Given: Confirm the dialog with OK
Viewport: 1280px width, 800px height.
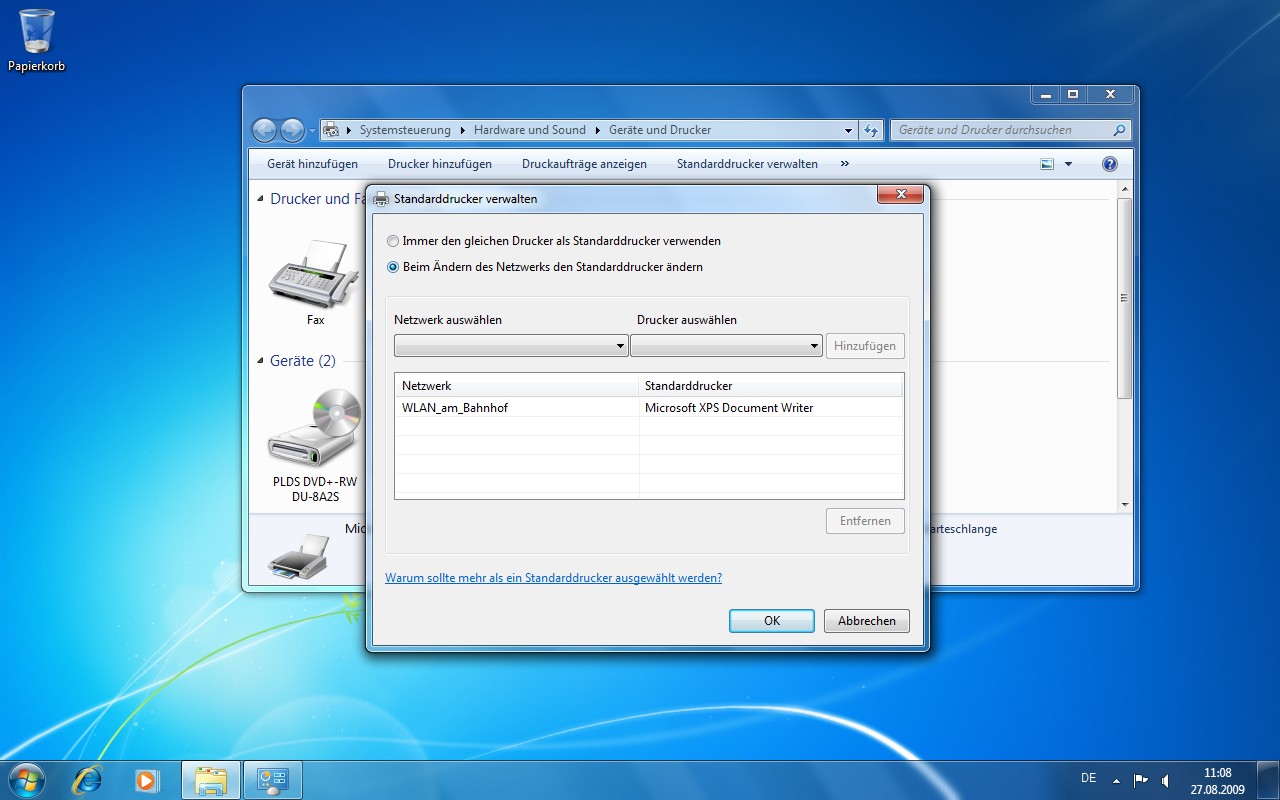Looking at the screenshot, I should click(x=771, y=620).
